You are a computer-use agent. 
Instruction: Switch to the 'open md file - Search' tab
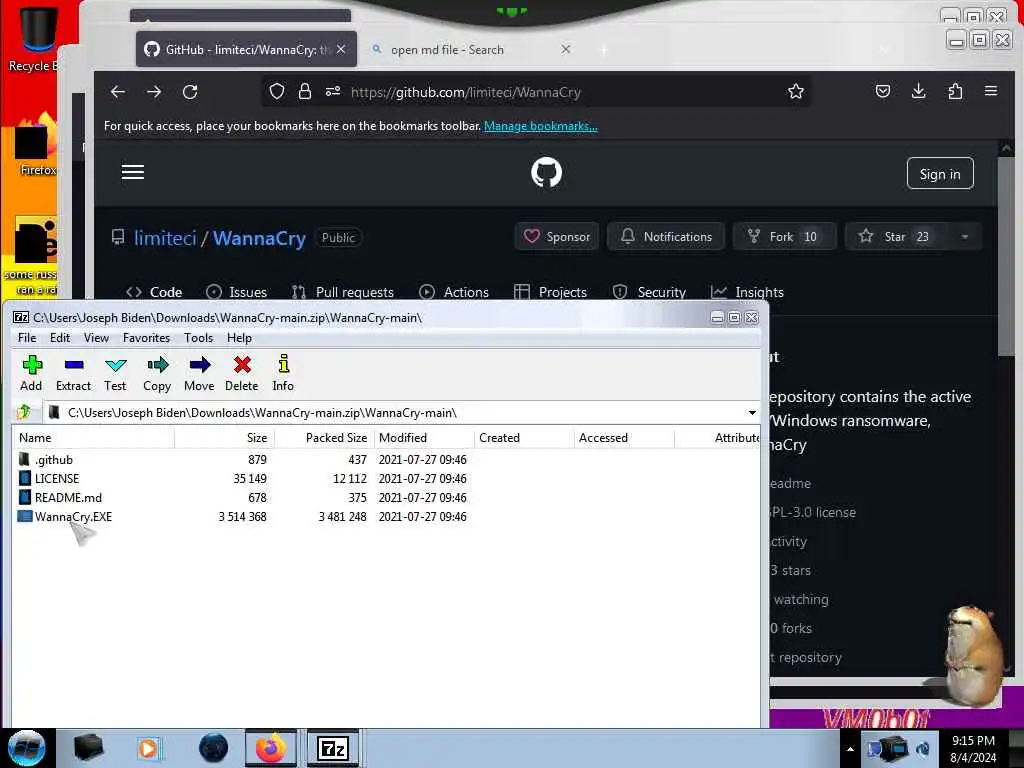tap(472, 50)
